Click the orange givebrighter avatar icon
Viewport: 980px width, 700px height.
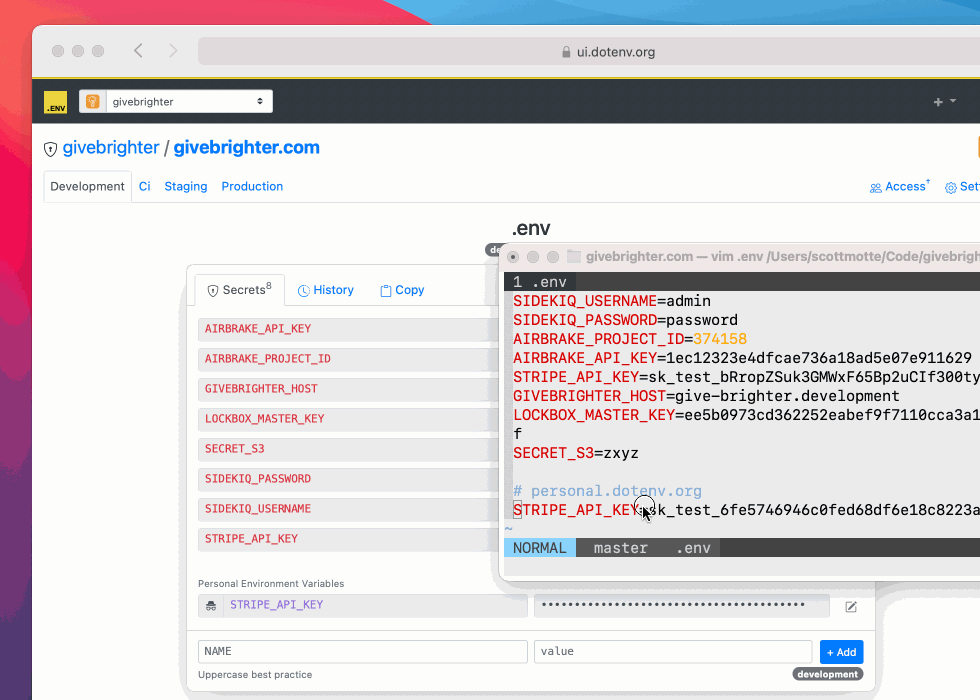tap(92, 102)
